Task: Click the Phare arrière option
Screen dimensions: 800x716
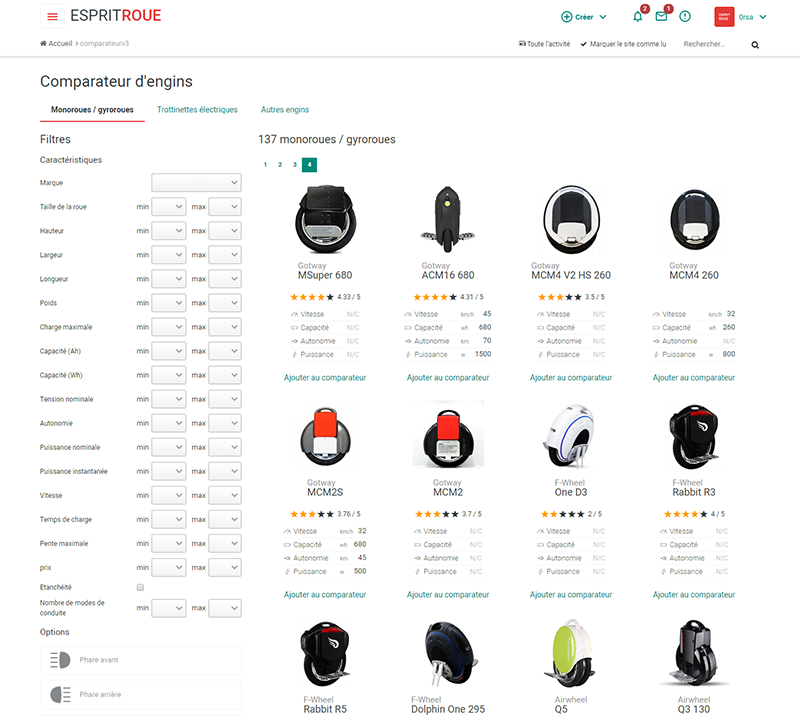Action: pyautogui.click(x=141, y=695)
